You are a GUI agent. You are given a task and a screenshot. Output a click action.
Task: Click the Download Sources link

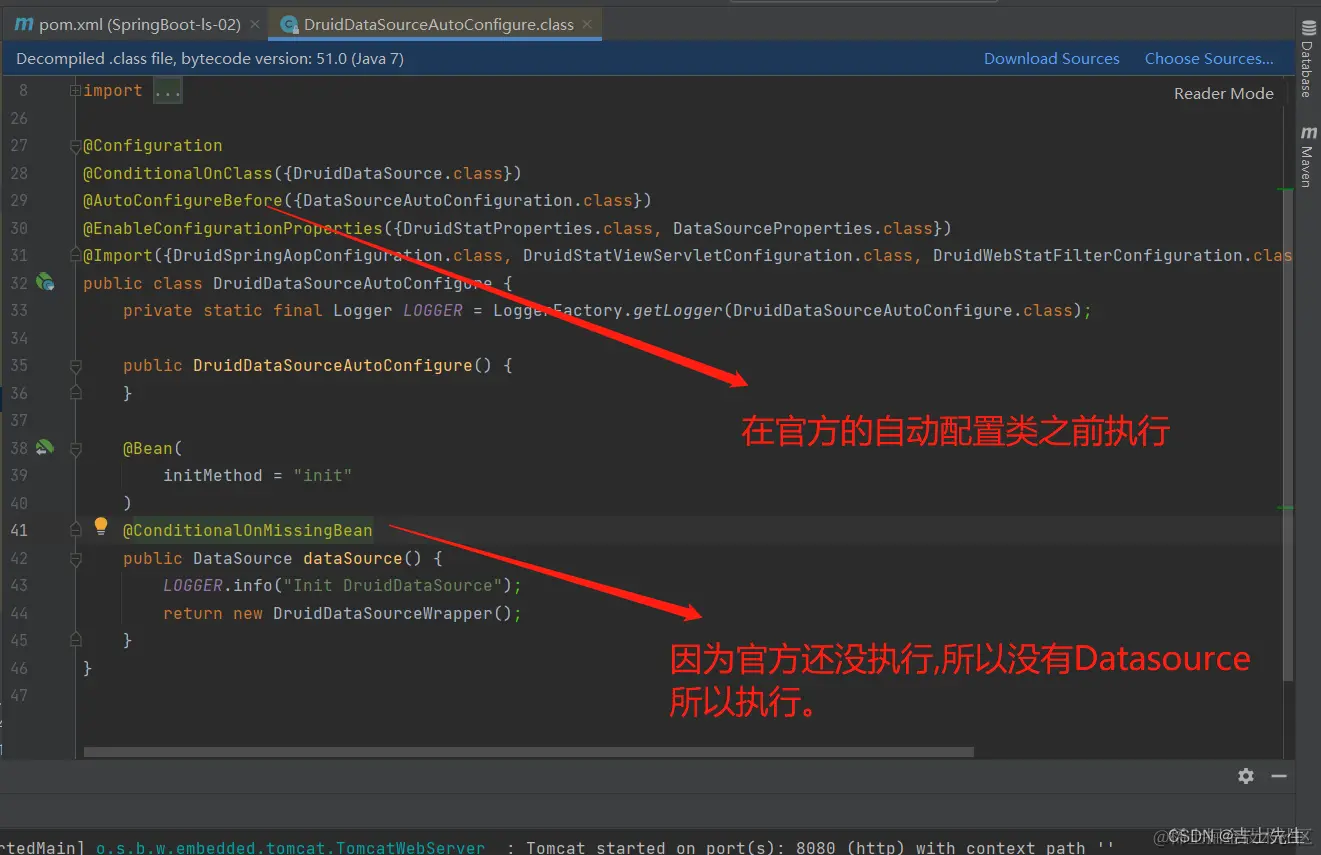(1051, 59)
